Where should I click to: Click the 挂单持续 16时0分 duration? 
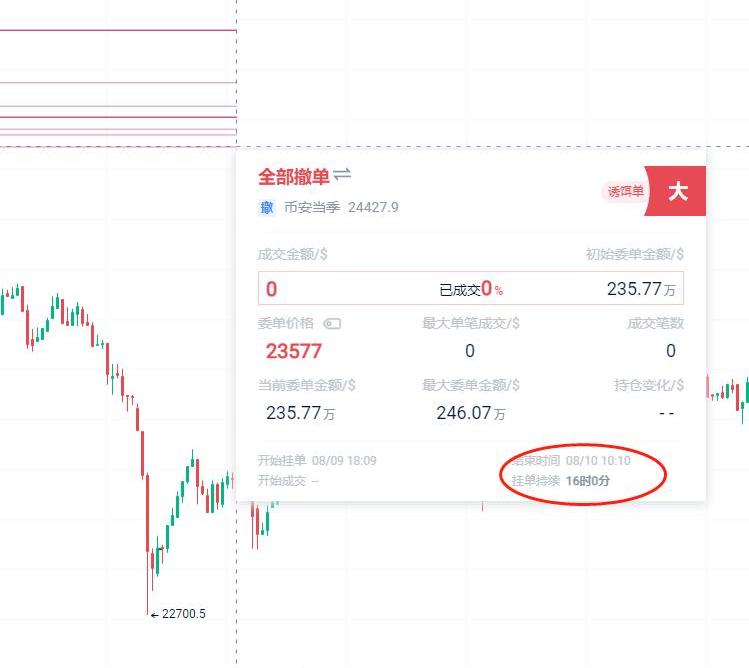560,481
